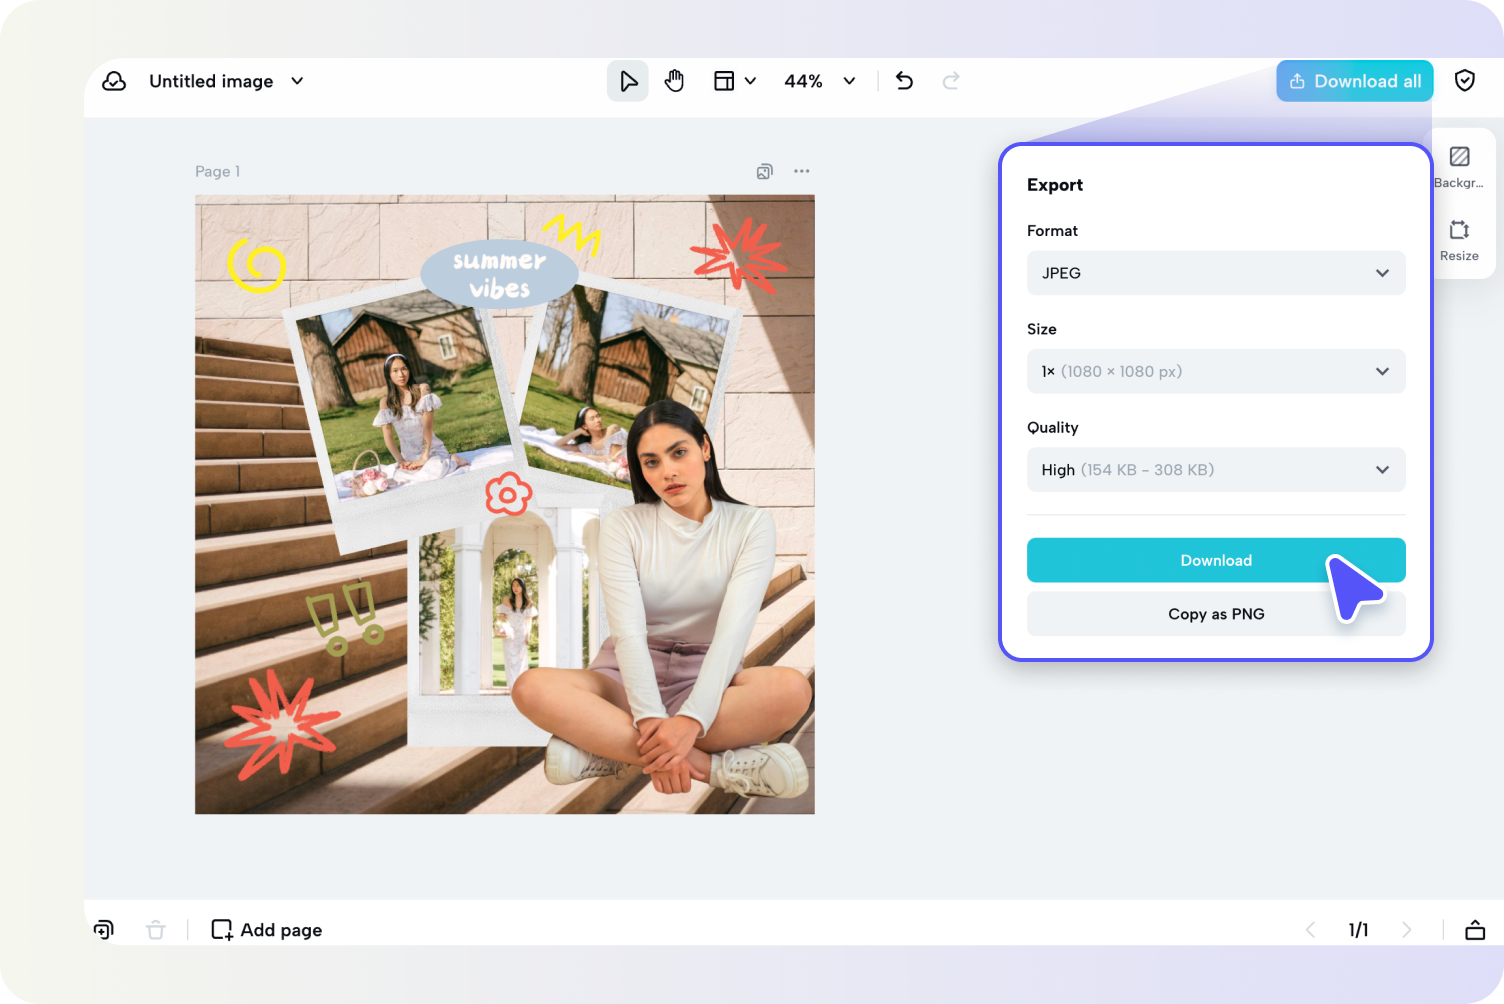Viewport: 1504px width, 1004px height.
Task: Click the Page 1 label
Action: tap(217, 172)
